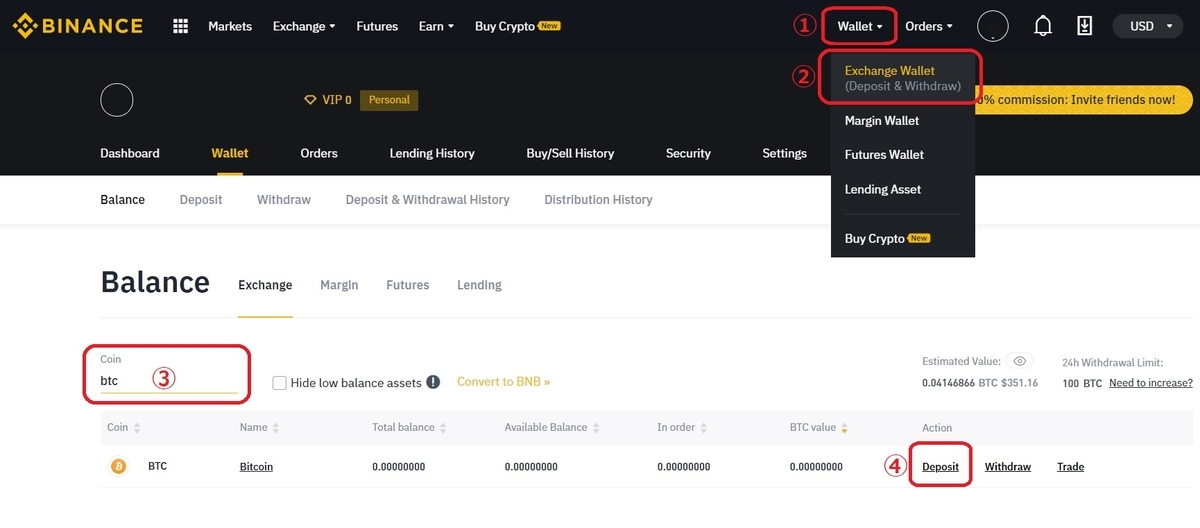Select Futures Wallet from dropdown
Viewport: 1200px width, 528px height.
coord(884,155)
